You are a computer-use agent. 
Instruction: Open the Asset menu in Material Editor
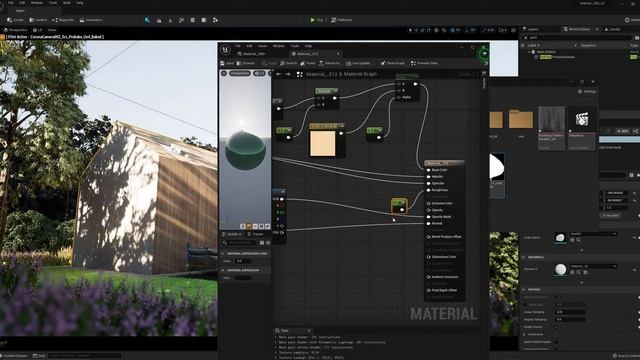(262, 46)
